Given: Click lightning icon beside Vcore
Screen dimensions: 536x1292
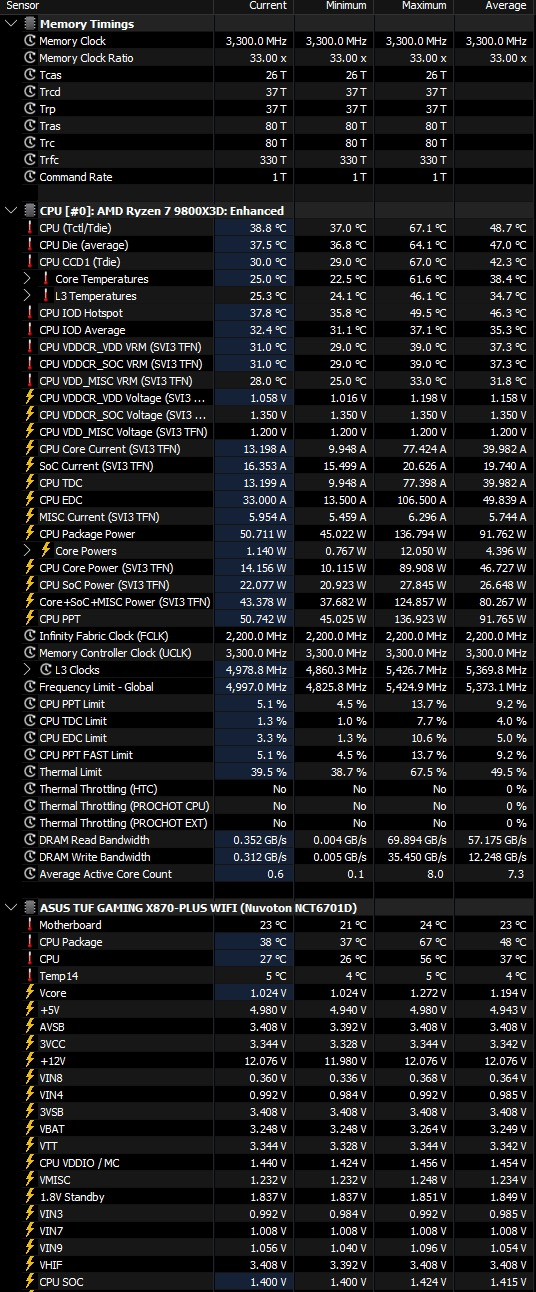Looking at the screenshot, I should pyautogui.click(x=30, y=993).
